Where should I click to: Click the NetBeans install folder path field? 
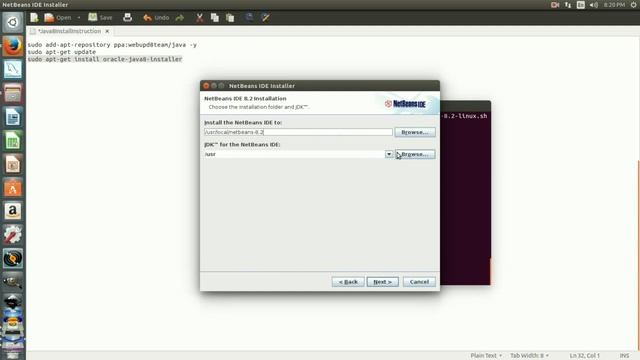pos(298,132)
